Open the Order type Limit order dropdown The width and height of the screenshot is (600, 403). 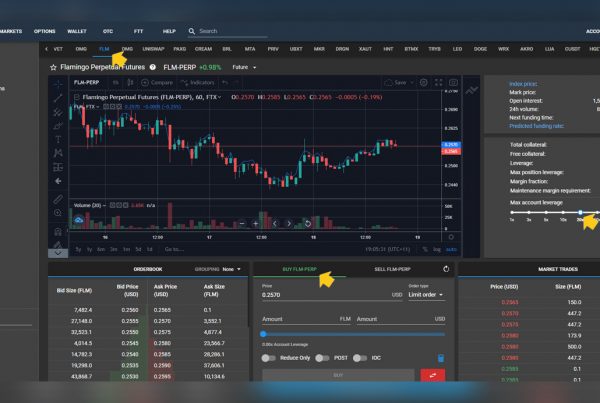tap(426, 295)
